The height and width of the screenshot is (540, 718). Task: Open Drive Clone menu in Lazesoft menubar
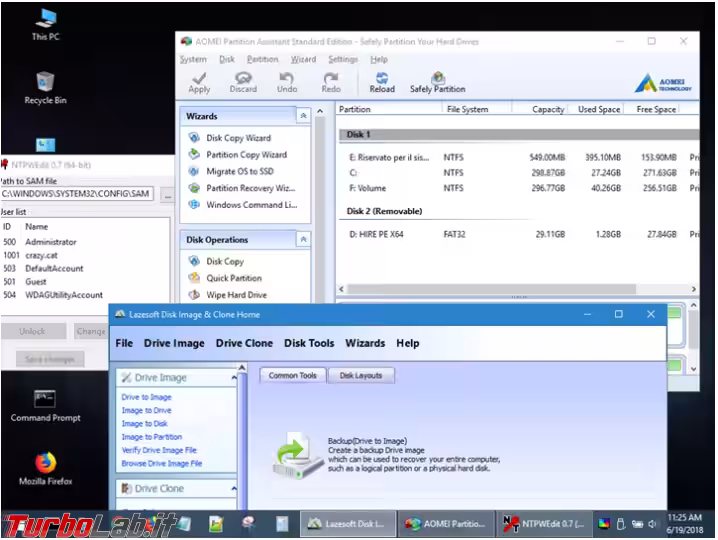pos(244,344)
